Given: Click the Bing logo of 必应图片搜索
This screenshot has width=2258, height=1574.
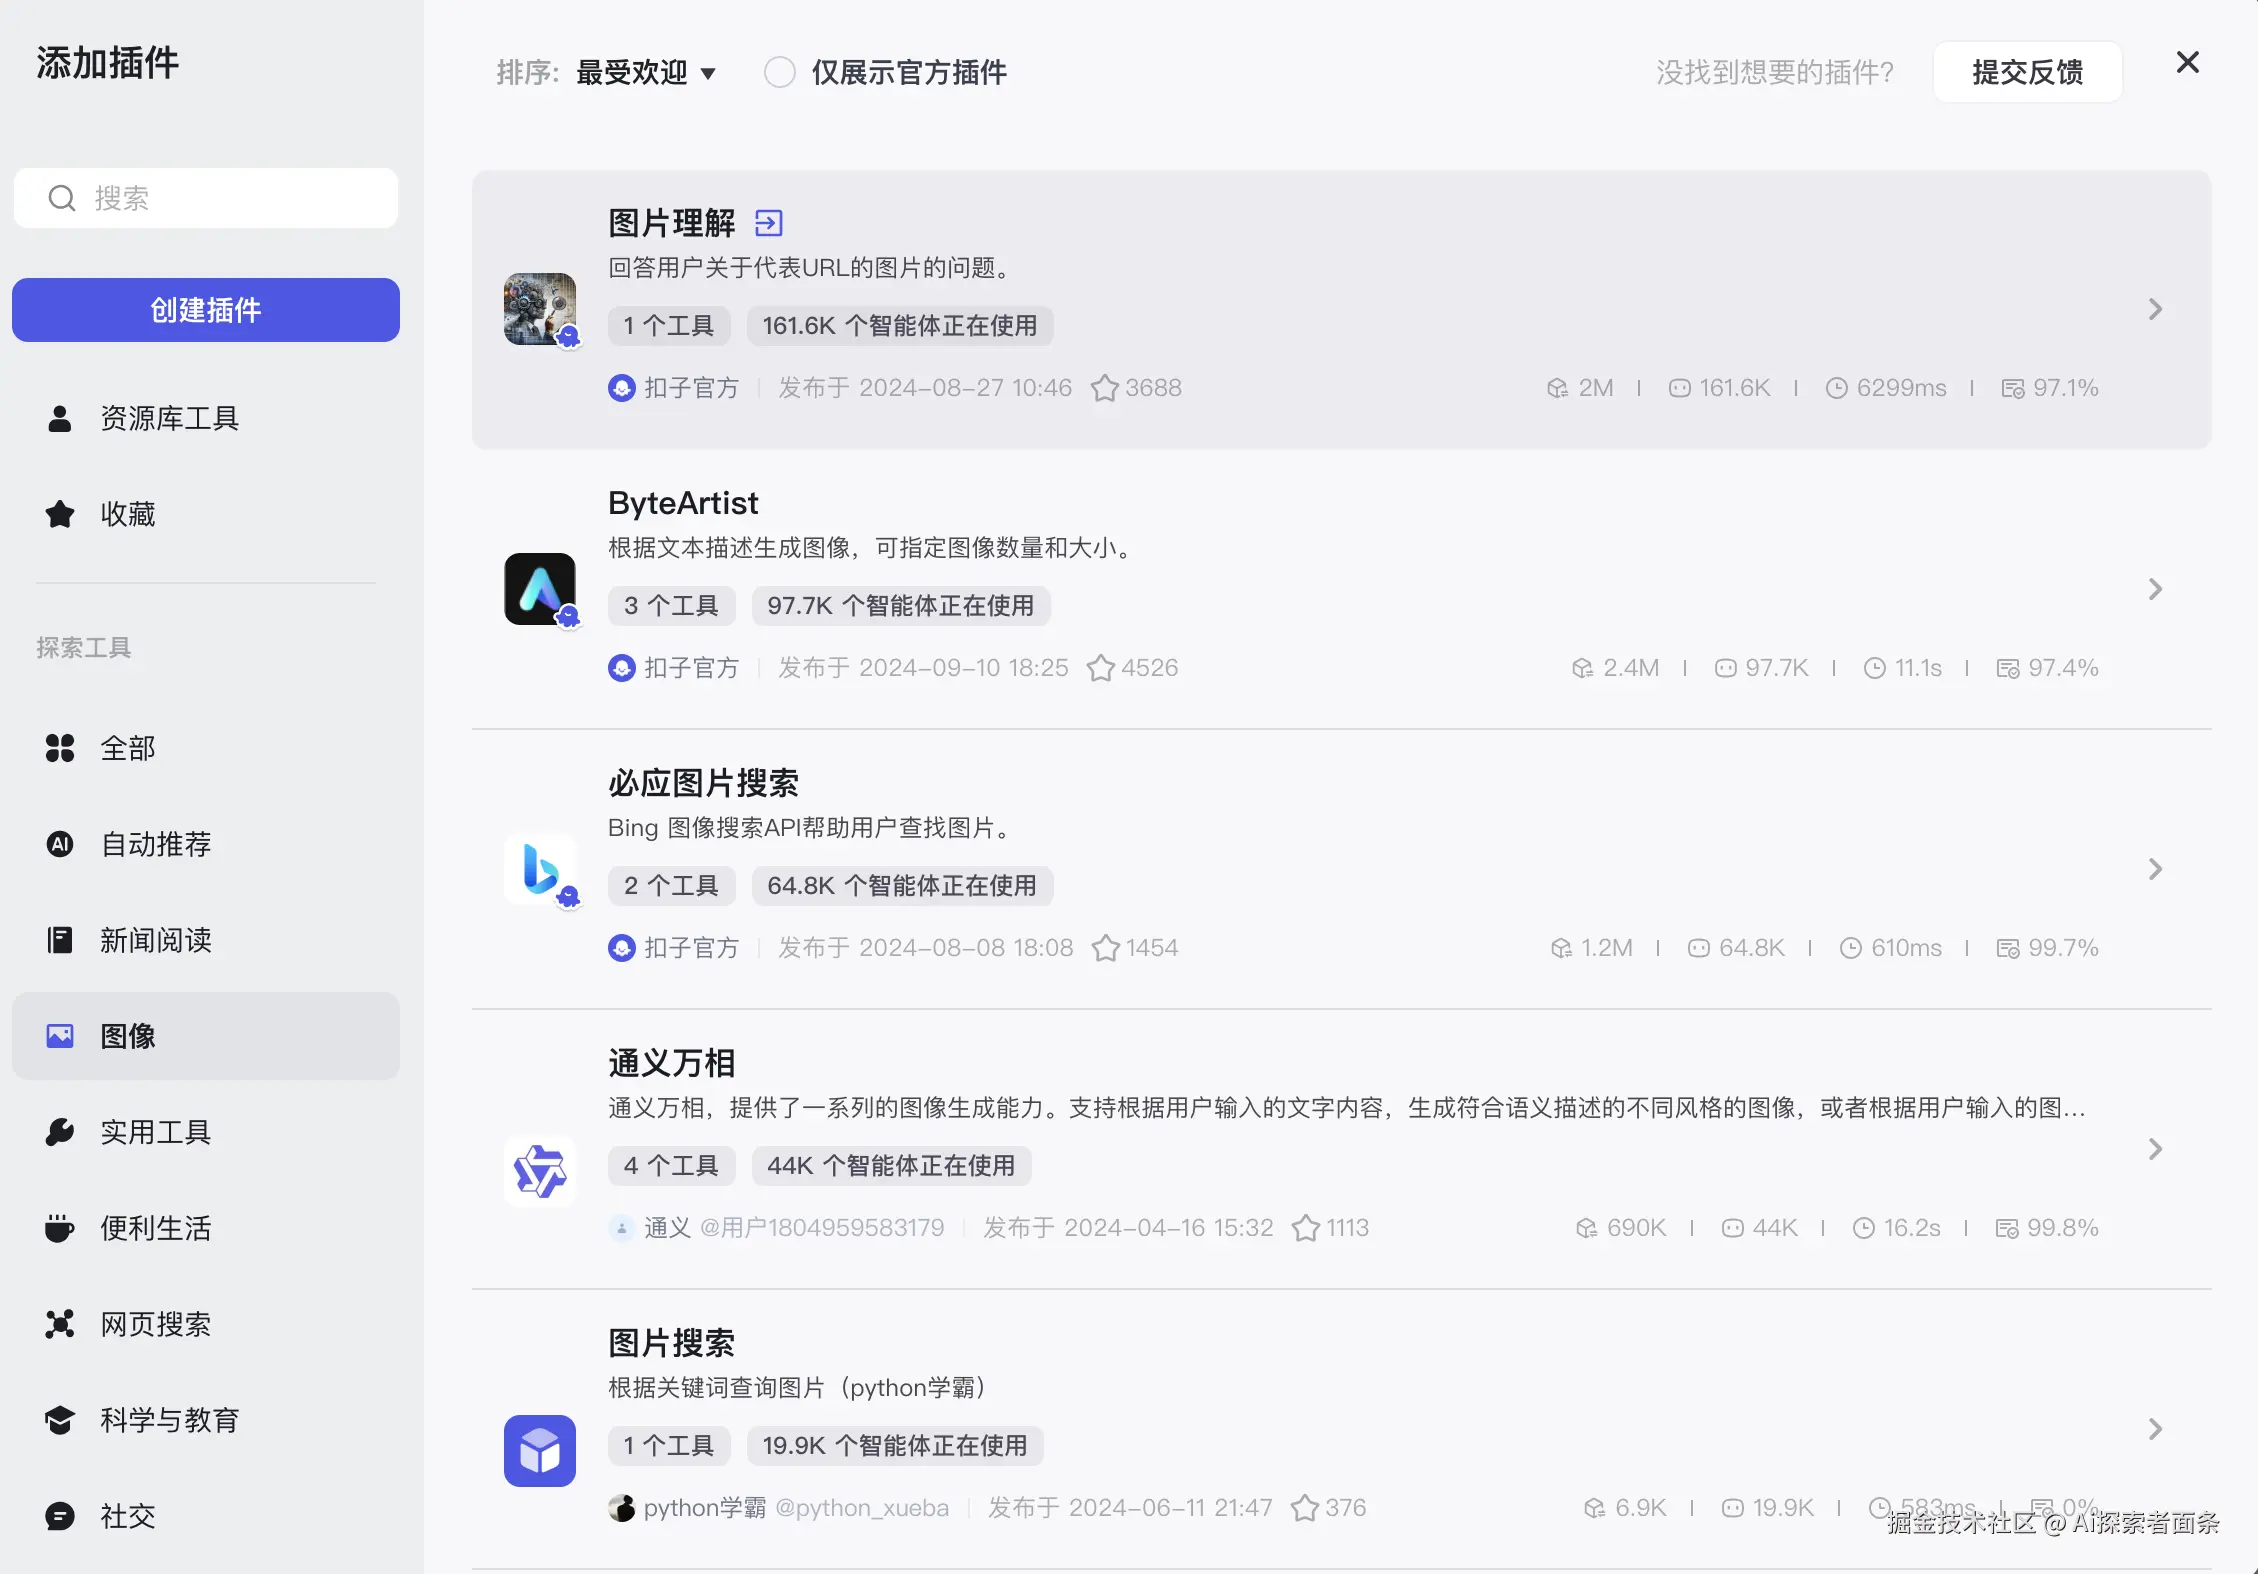Looking at the screenshot, I should [540, 869].
